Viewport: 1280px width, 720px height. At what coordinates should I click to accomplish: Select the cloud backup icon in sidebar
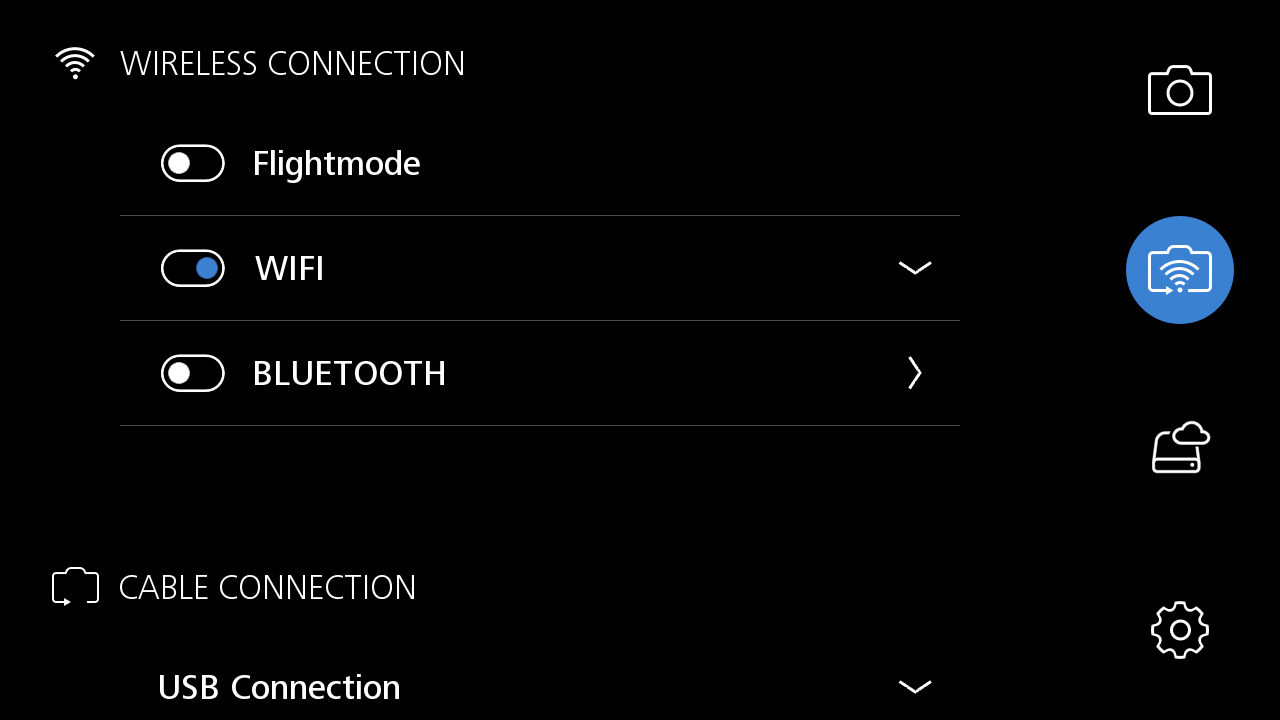pos(1180,447)
